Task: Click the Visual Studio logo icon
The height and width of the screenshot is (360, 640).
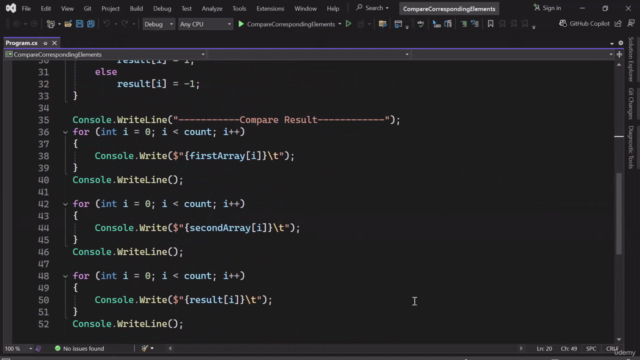Action: [11, 8]
